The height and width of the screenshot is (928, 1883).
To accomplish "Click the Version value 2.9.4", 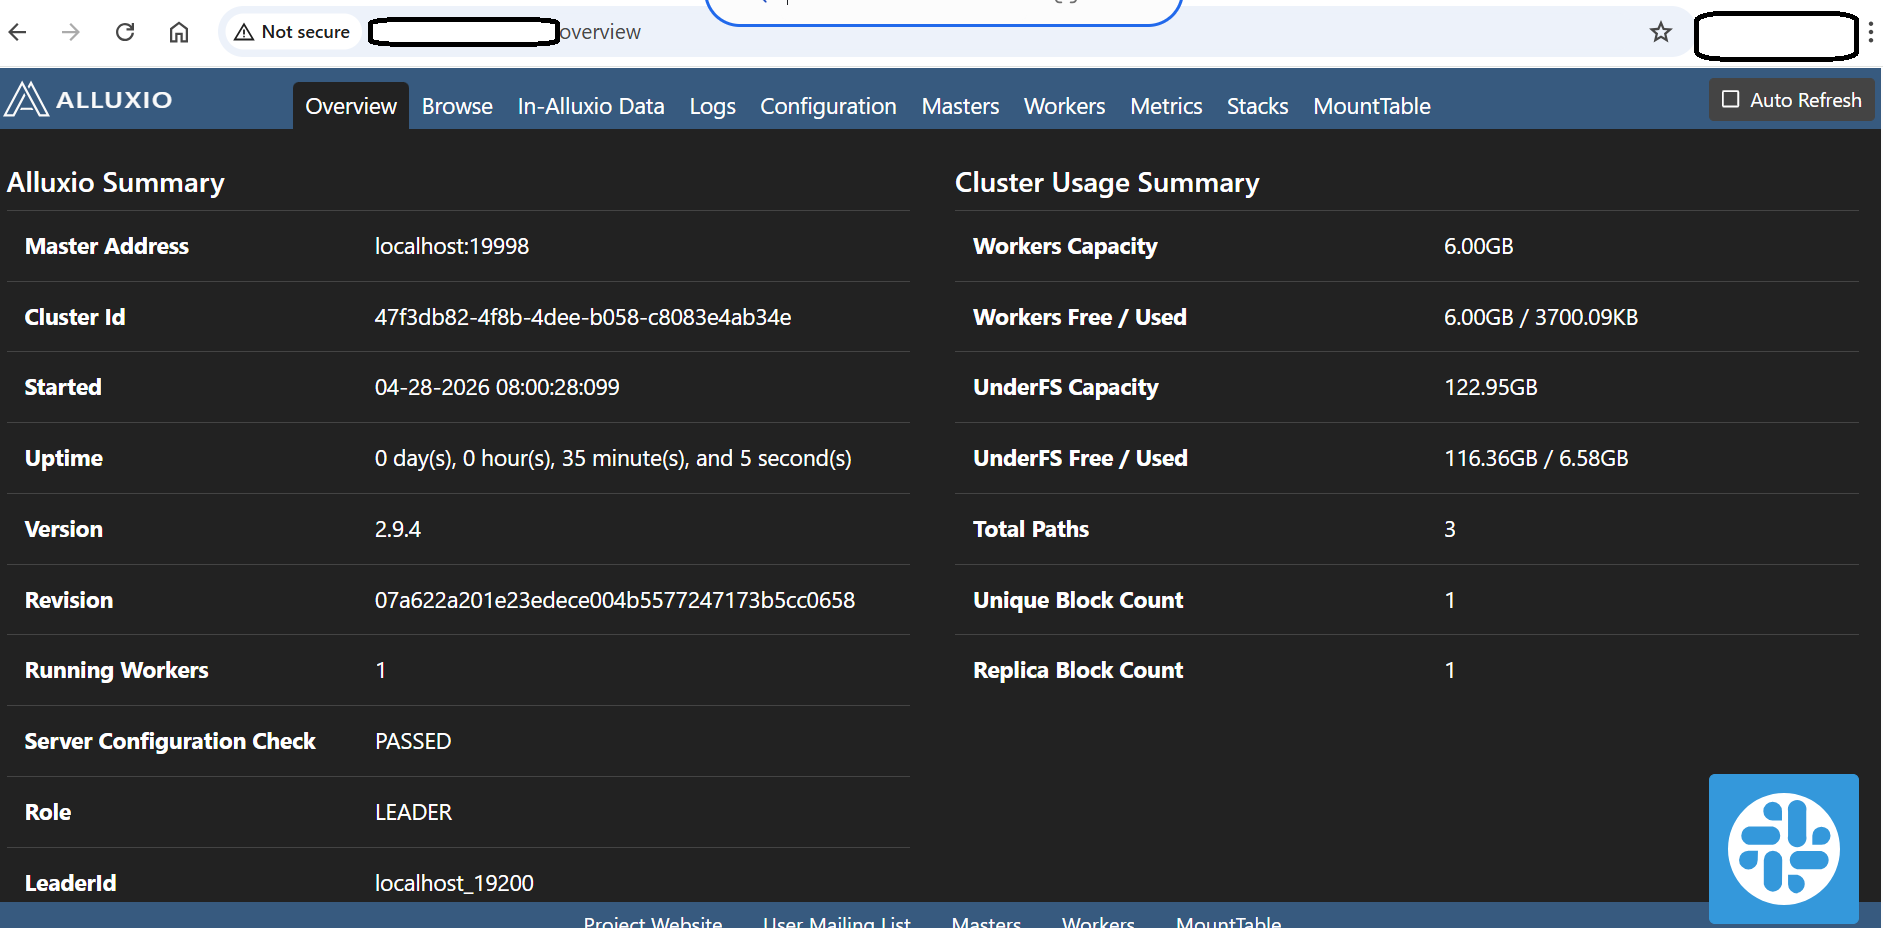I will pyautogui.click(x=398, y=529).
